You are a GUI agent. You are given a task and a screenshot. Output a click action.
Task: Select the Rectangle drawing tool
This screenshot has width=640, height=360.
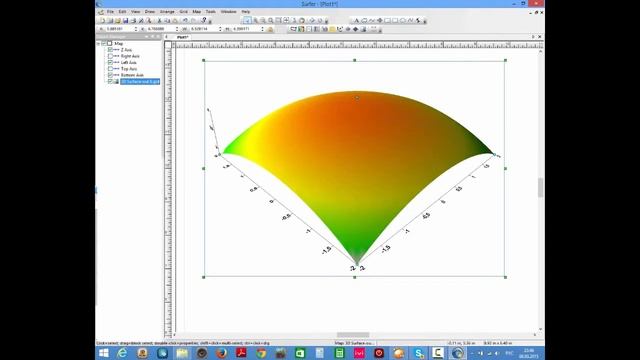[387, 20]
